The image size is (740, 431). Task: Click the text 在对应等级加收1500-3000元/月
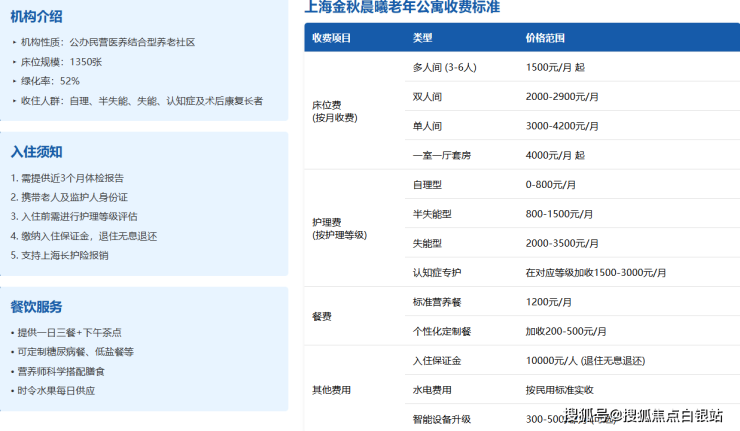(x=596, y=272)
